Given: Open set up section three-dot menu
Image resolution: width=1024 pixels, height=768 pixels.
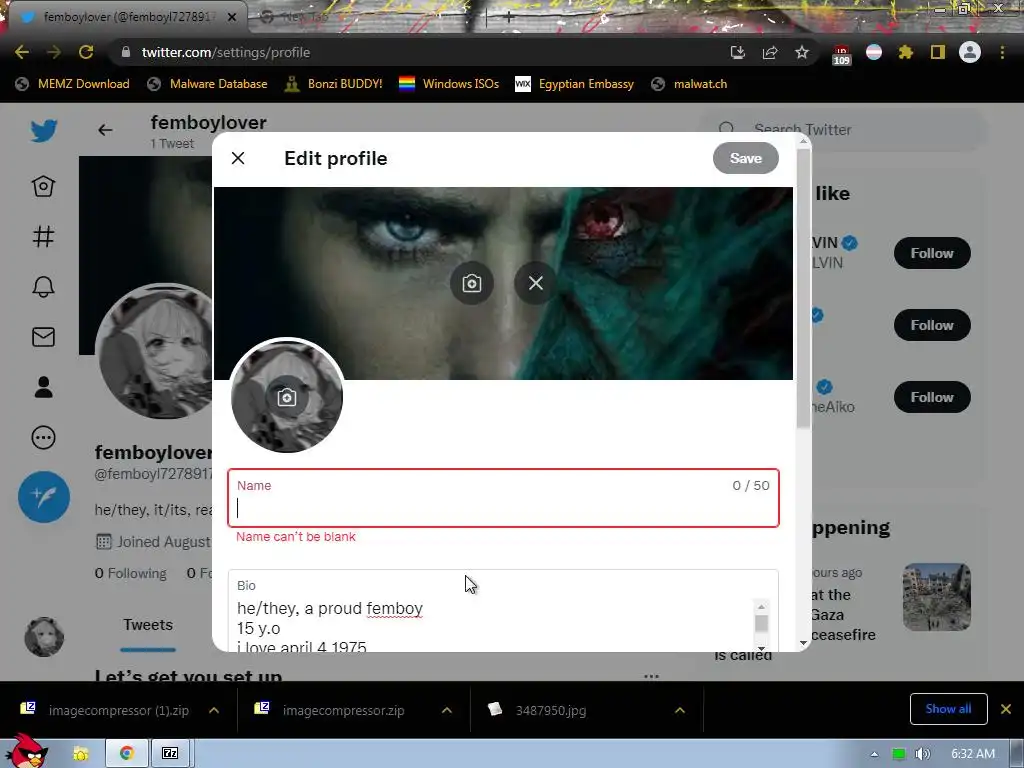Looking at the screenshot, I should pyautogui.click(x=651, y=676).
